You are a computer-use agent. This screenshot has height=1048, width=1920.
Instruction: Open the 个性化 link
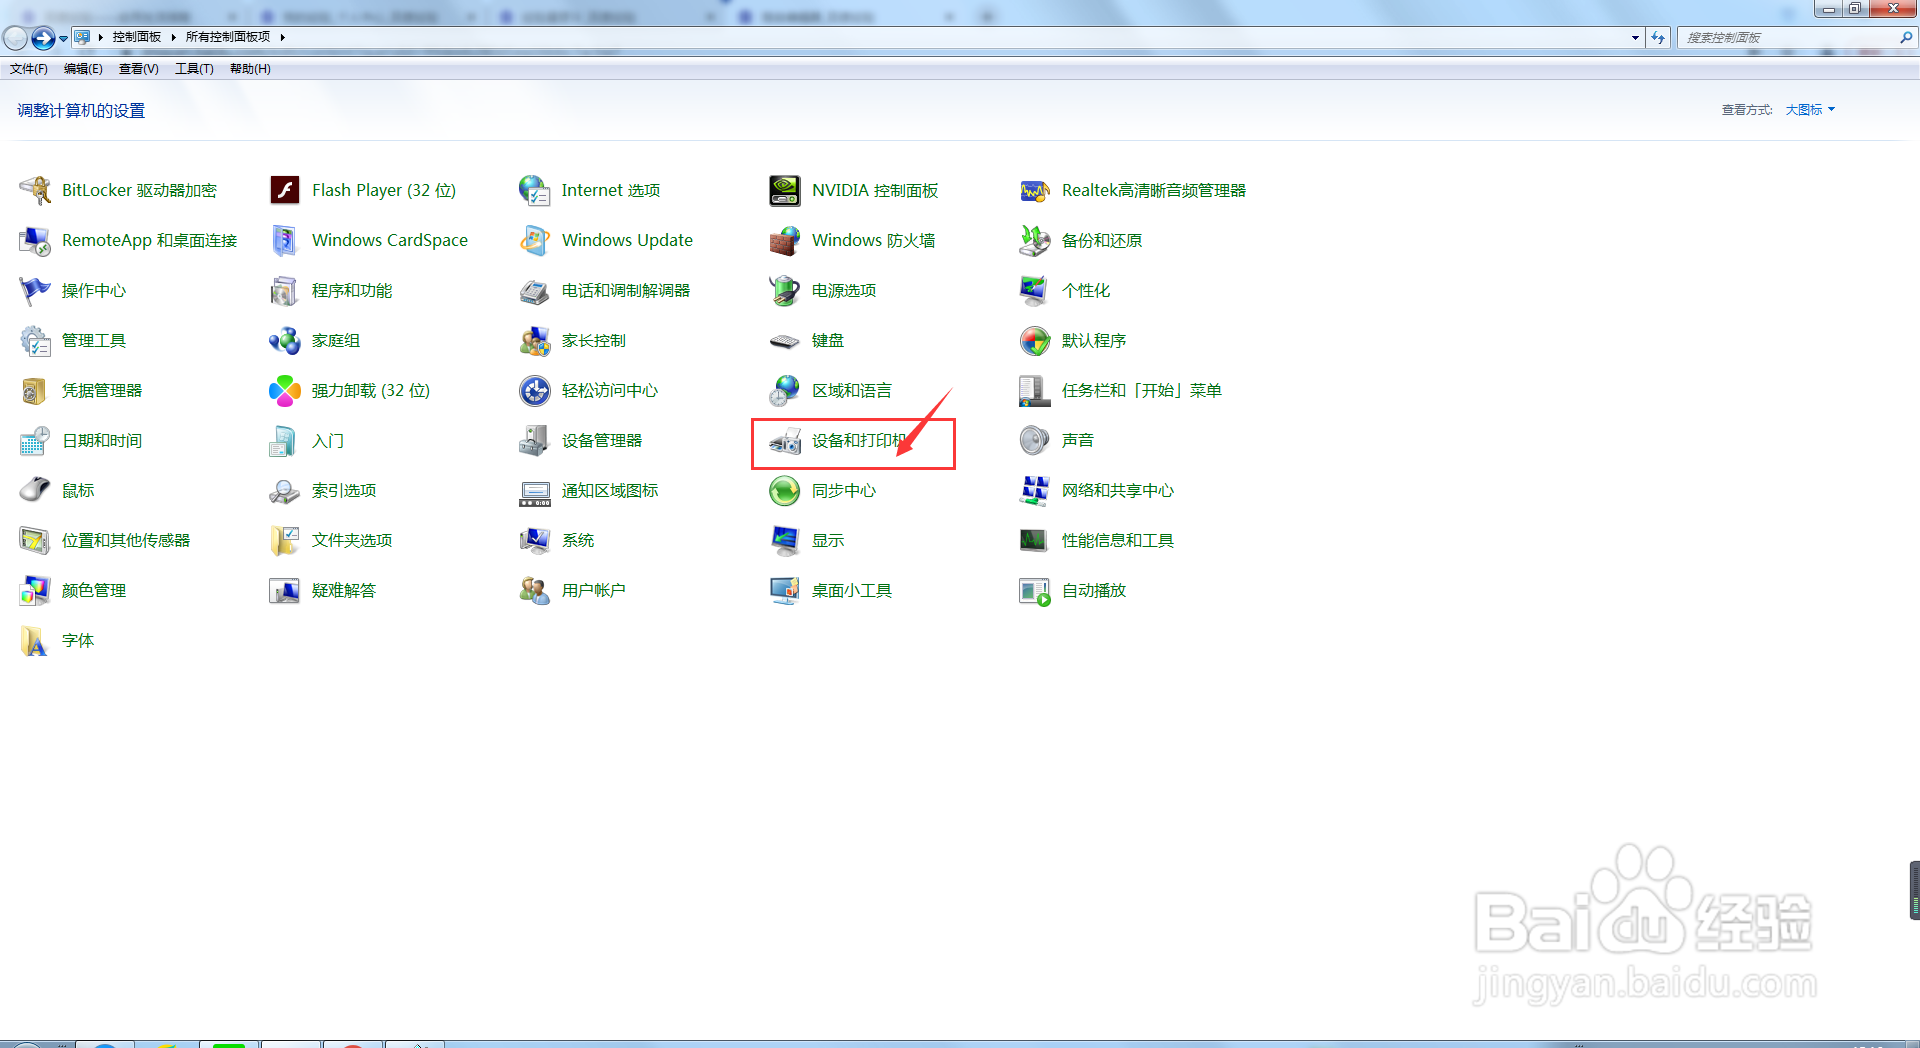1086,290
